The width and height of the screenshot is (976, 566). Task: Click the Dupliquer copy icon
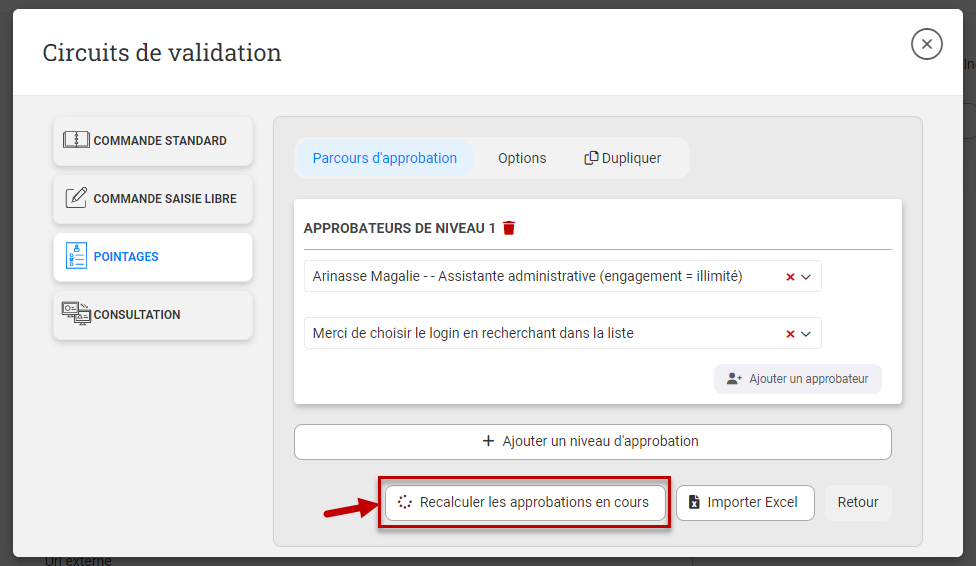click(x=591, y=158)
